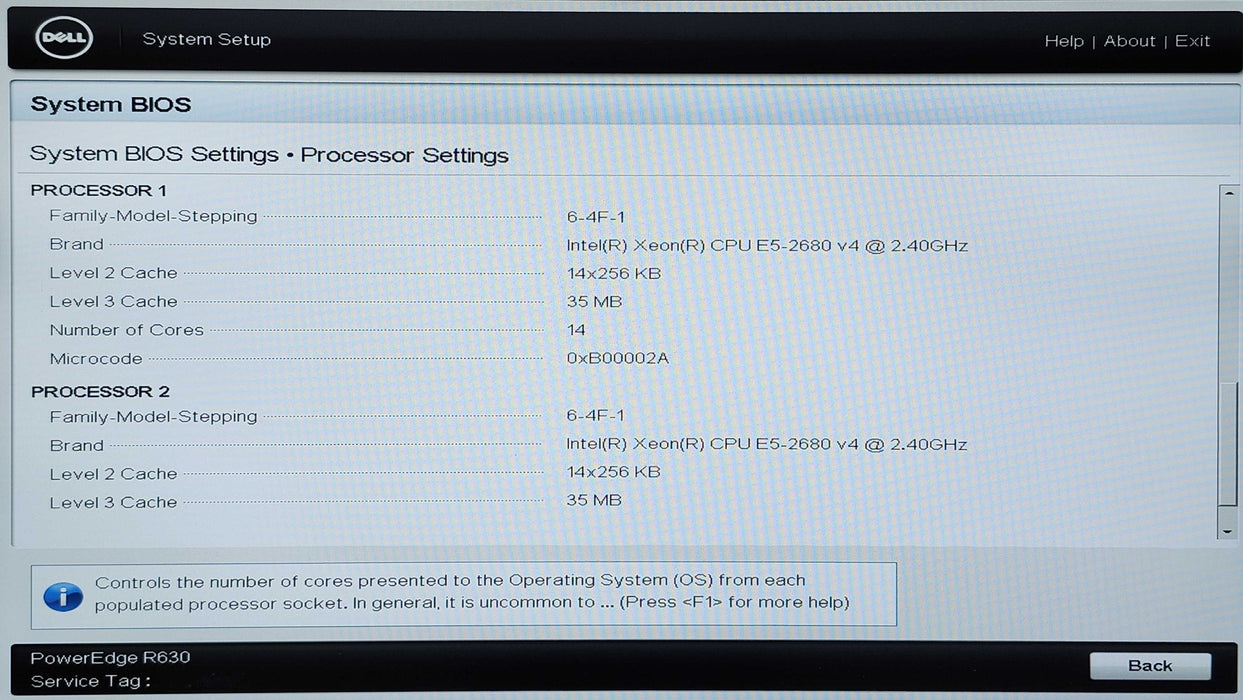Click Processor 1 14x256 KB value
The image size is (1243, 700).
coord(613,274)
